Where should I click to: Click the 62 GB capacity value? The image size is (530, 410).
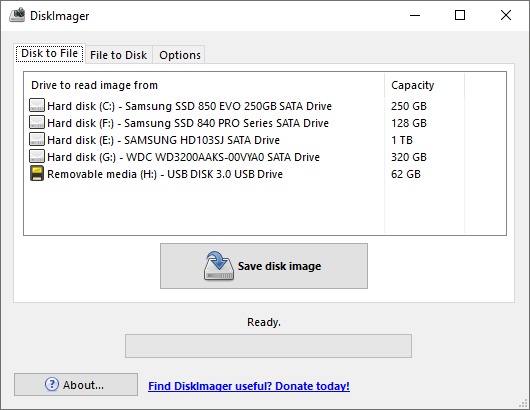click(406, 174)
